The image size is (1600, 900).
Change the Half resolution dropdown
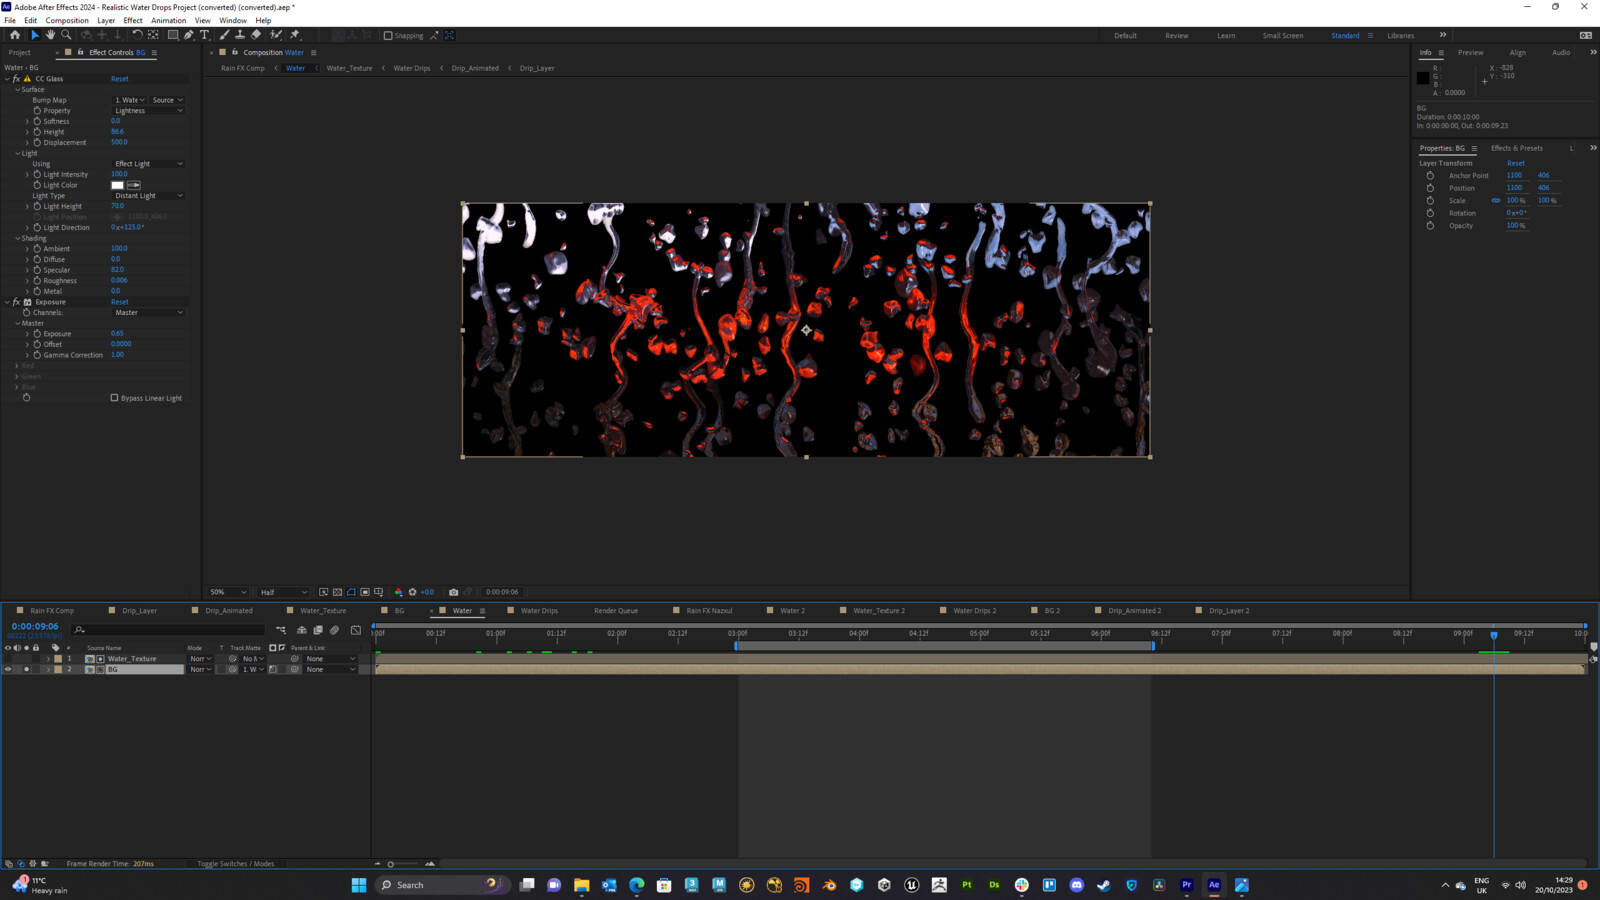coord(283,591)
